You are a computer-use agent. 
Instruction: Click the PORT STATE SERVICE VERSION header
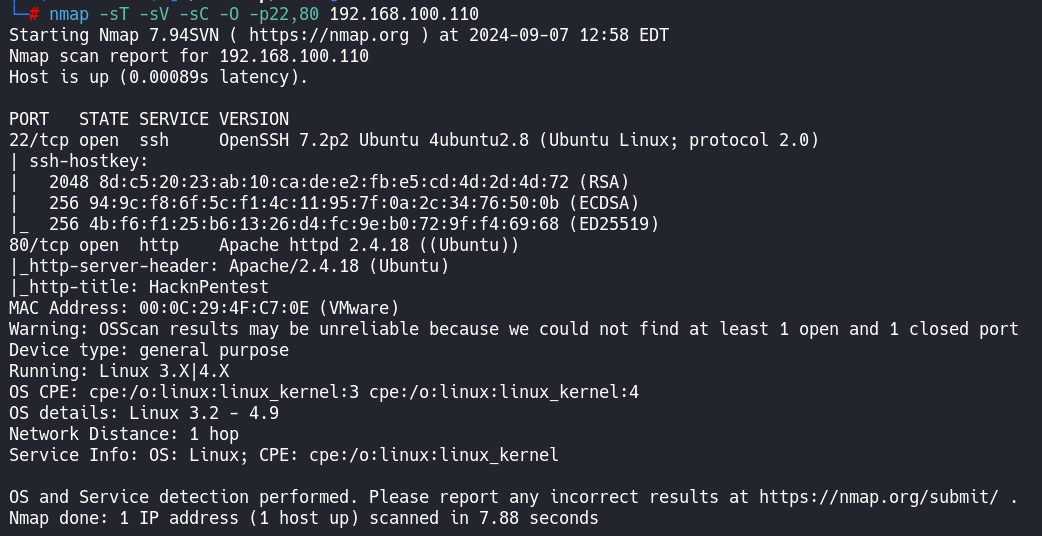click(148, 119)
